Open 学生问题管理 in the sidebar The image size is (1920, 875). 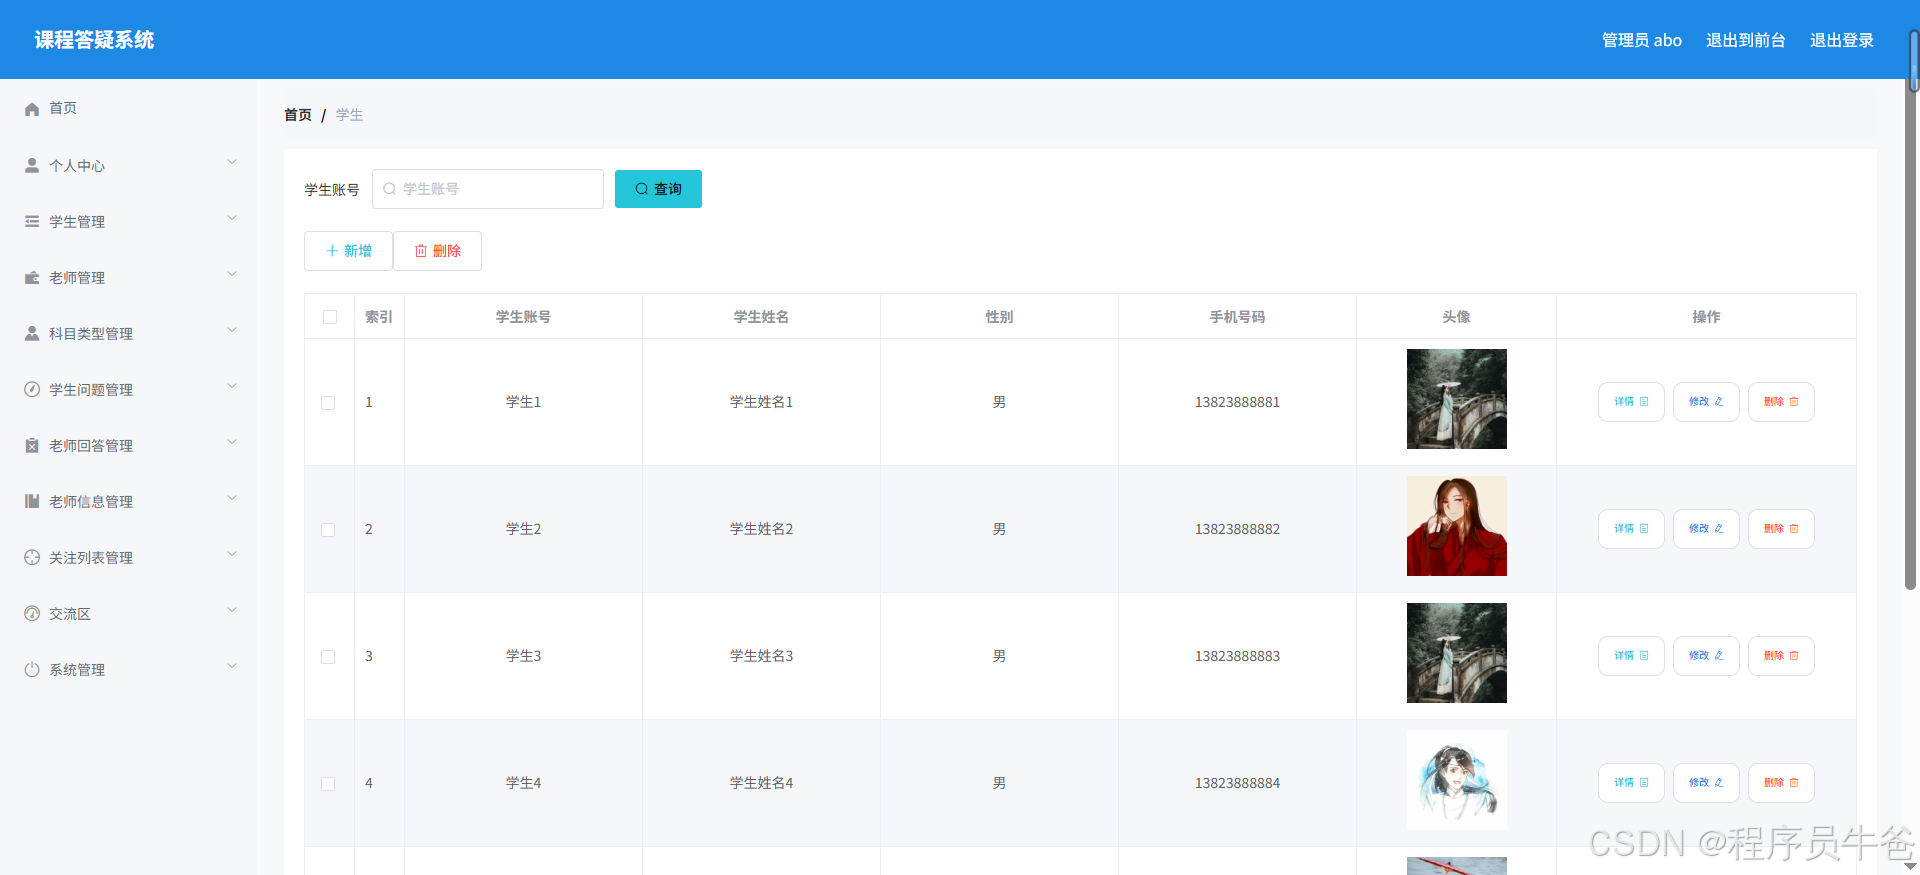click(x=128, y=389)
